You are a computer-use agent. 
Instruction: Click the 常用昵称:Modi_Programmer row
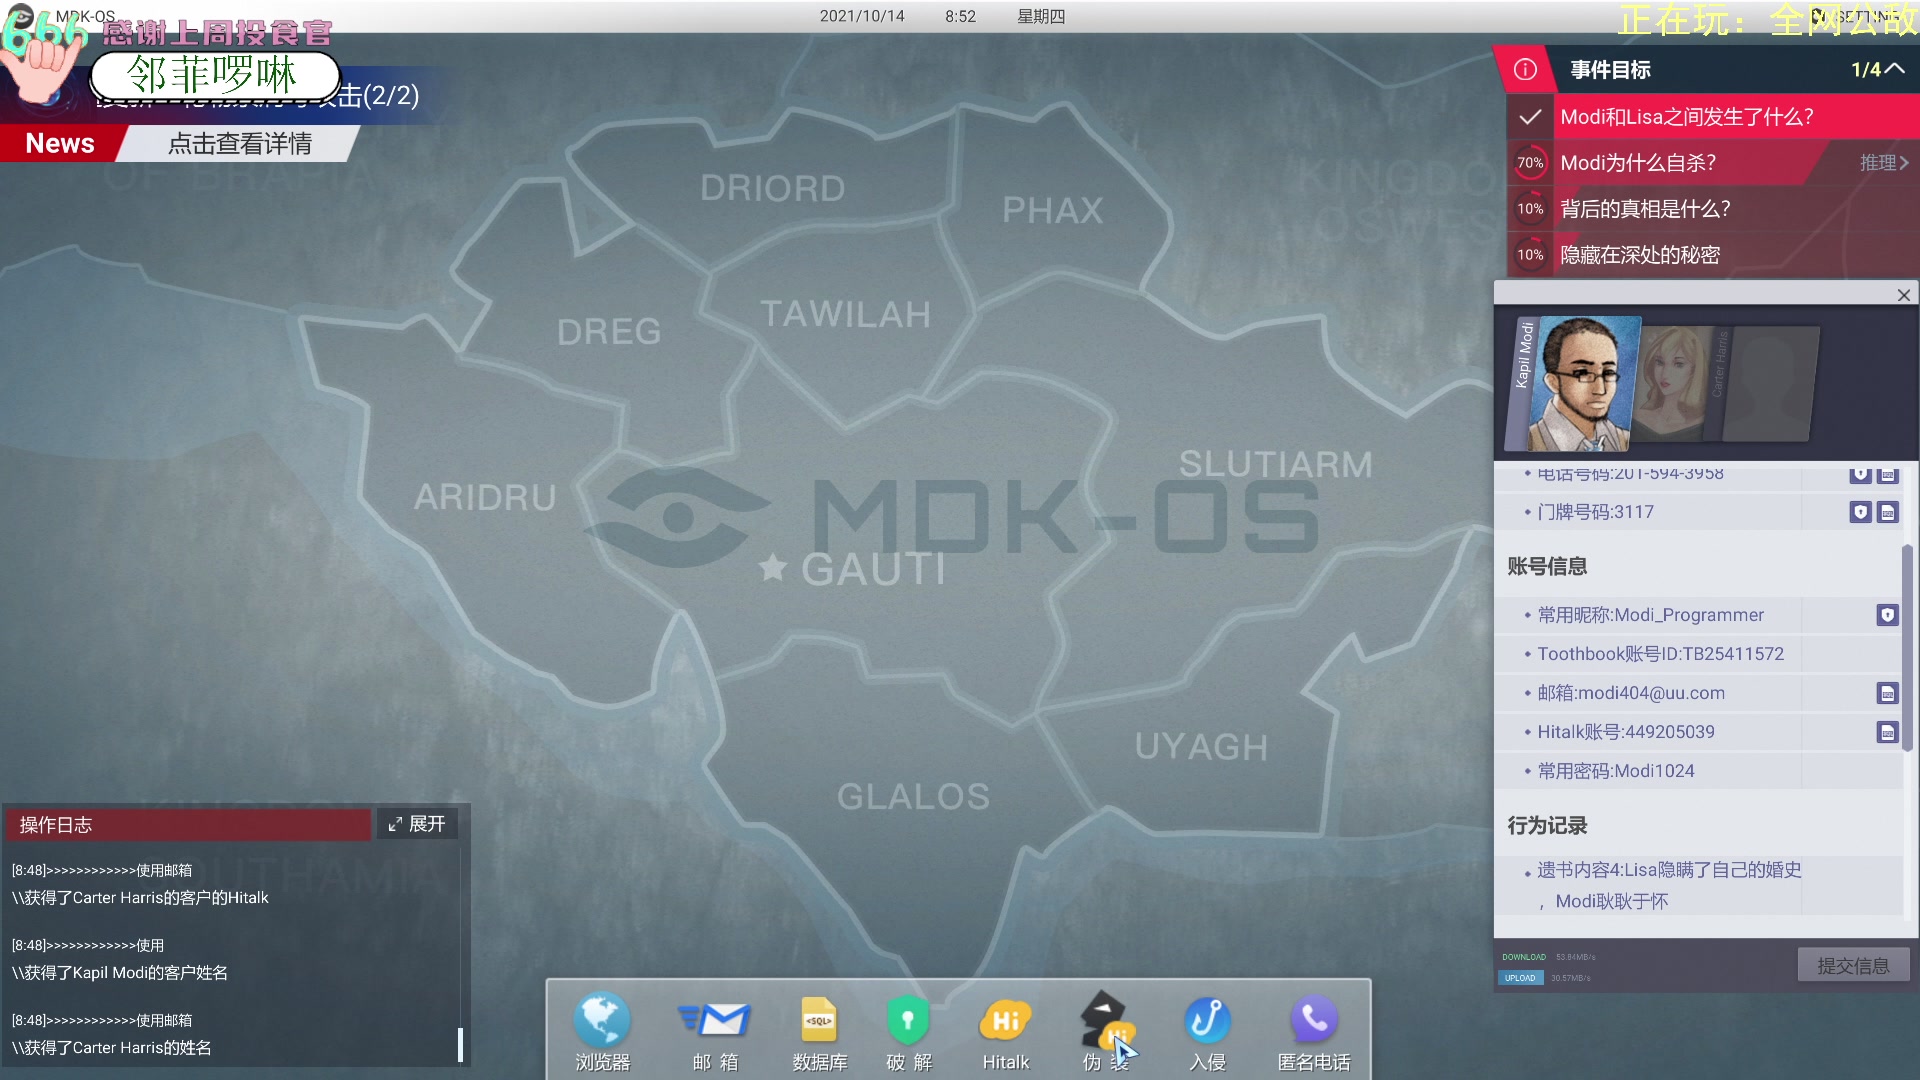coord(1700,615)
